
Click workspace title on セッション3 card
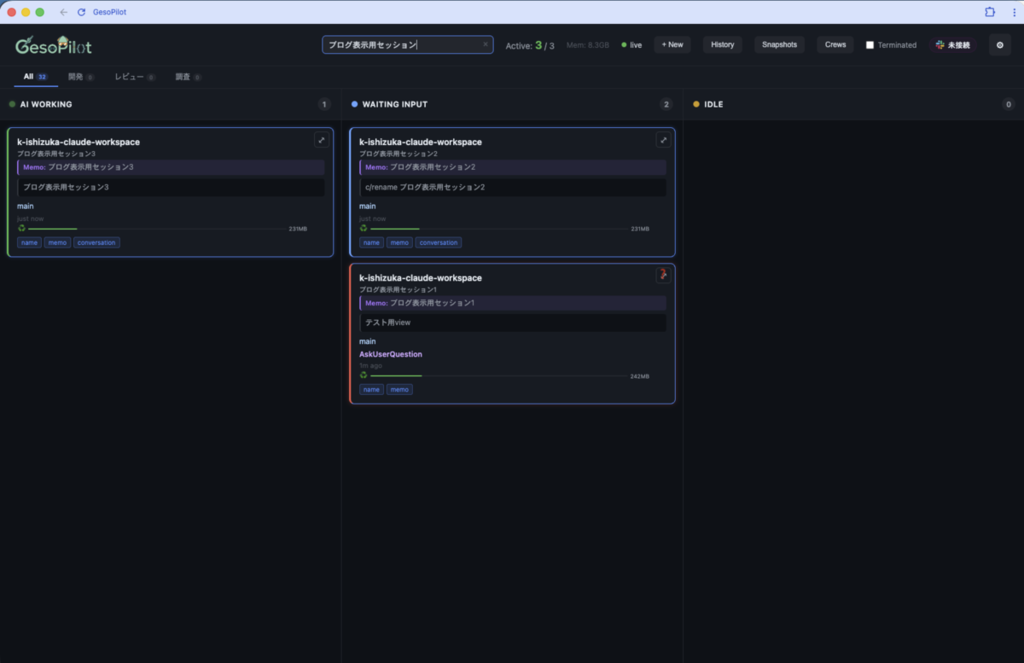[78, 142]
